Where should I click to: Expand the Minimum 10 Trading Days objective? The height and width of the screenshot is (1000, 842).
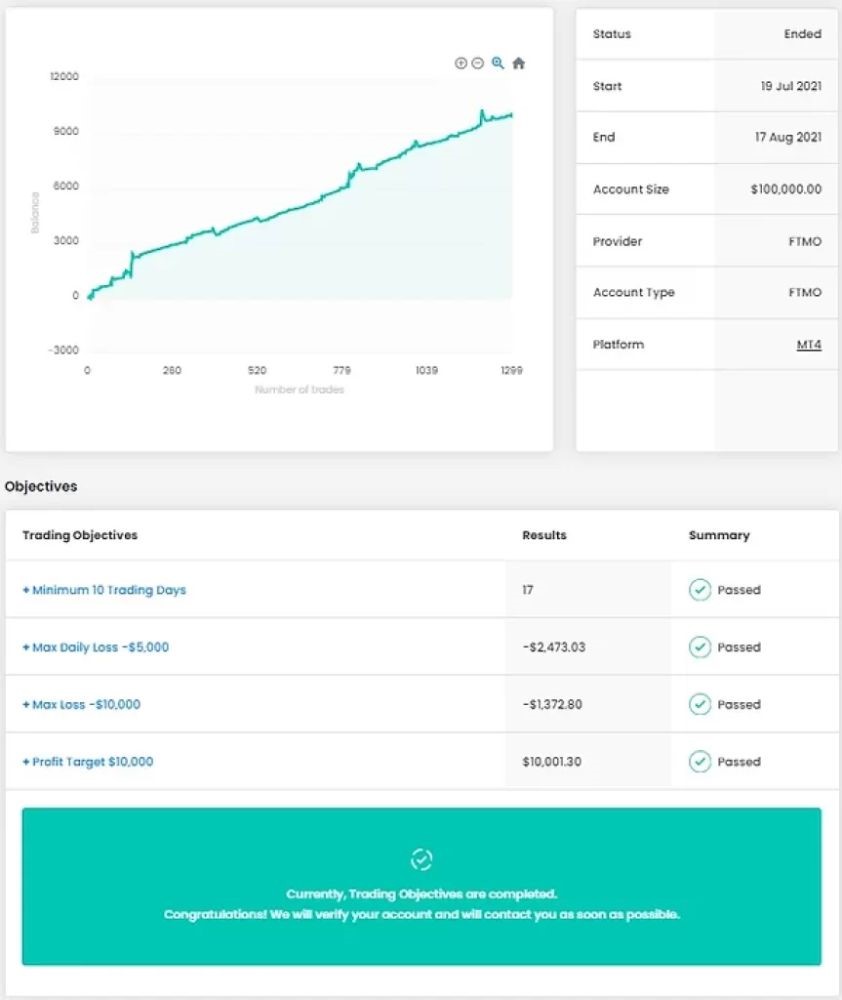[104, 590]
